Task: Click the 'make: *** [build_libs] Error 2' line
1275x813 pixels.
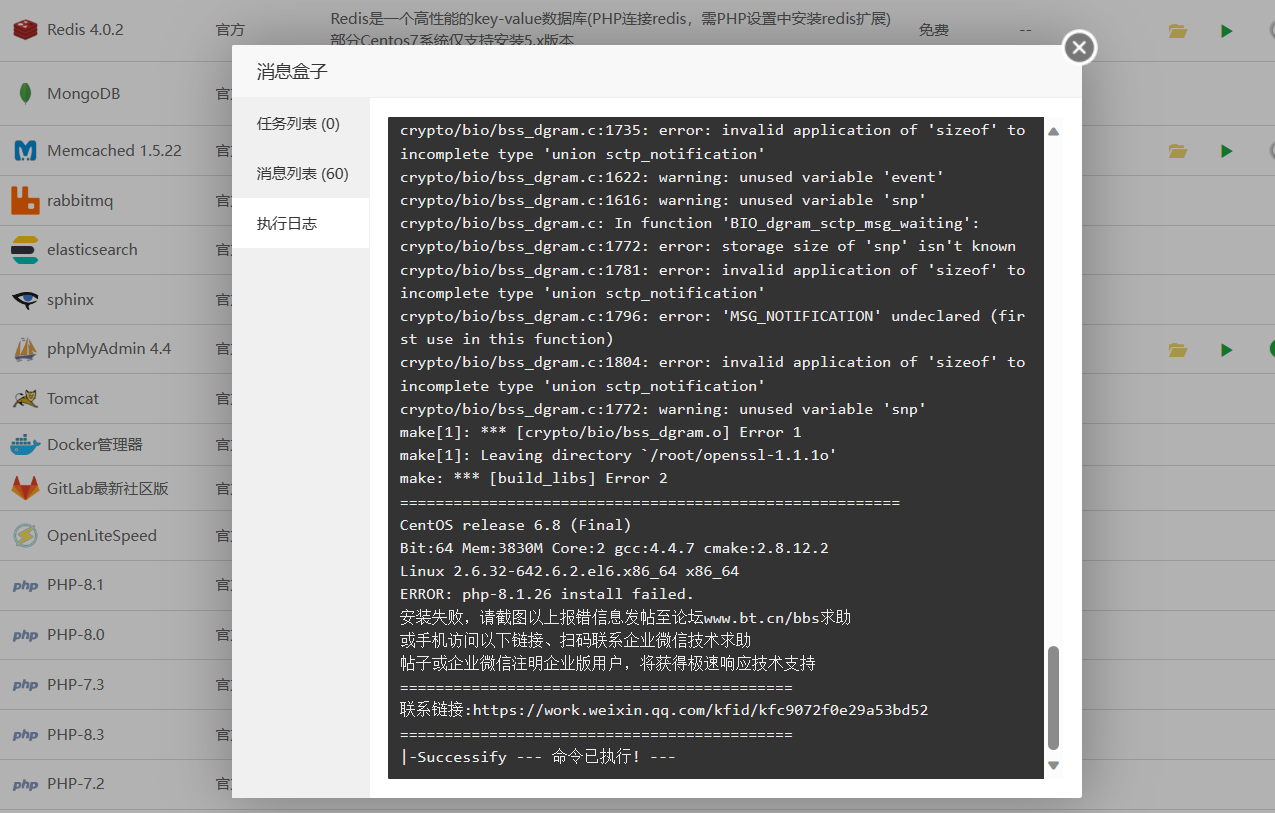Action: (534, 479)
